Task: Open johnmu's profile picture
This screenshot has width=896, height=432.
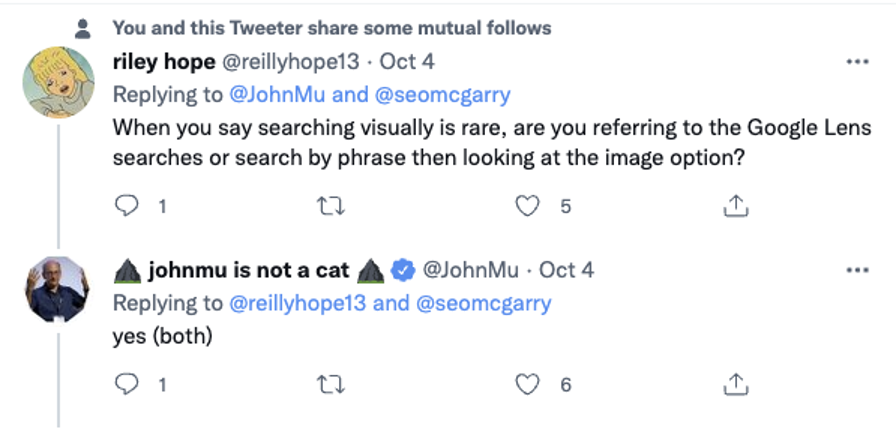Action: coord(58,289)
